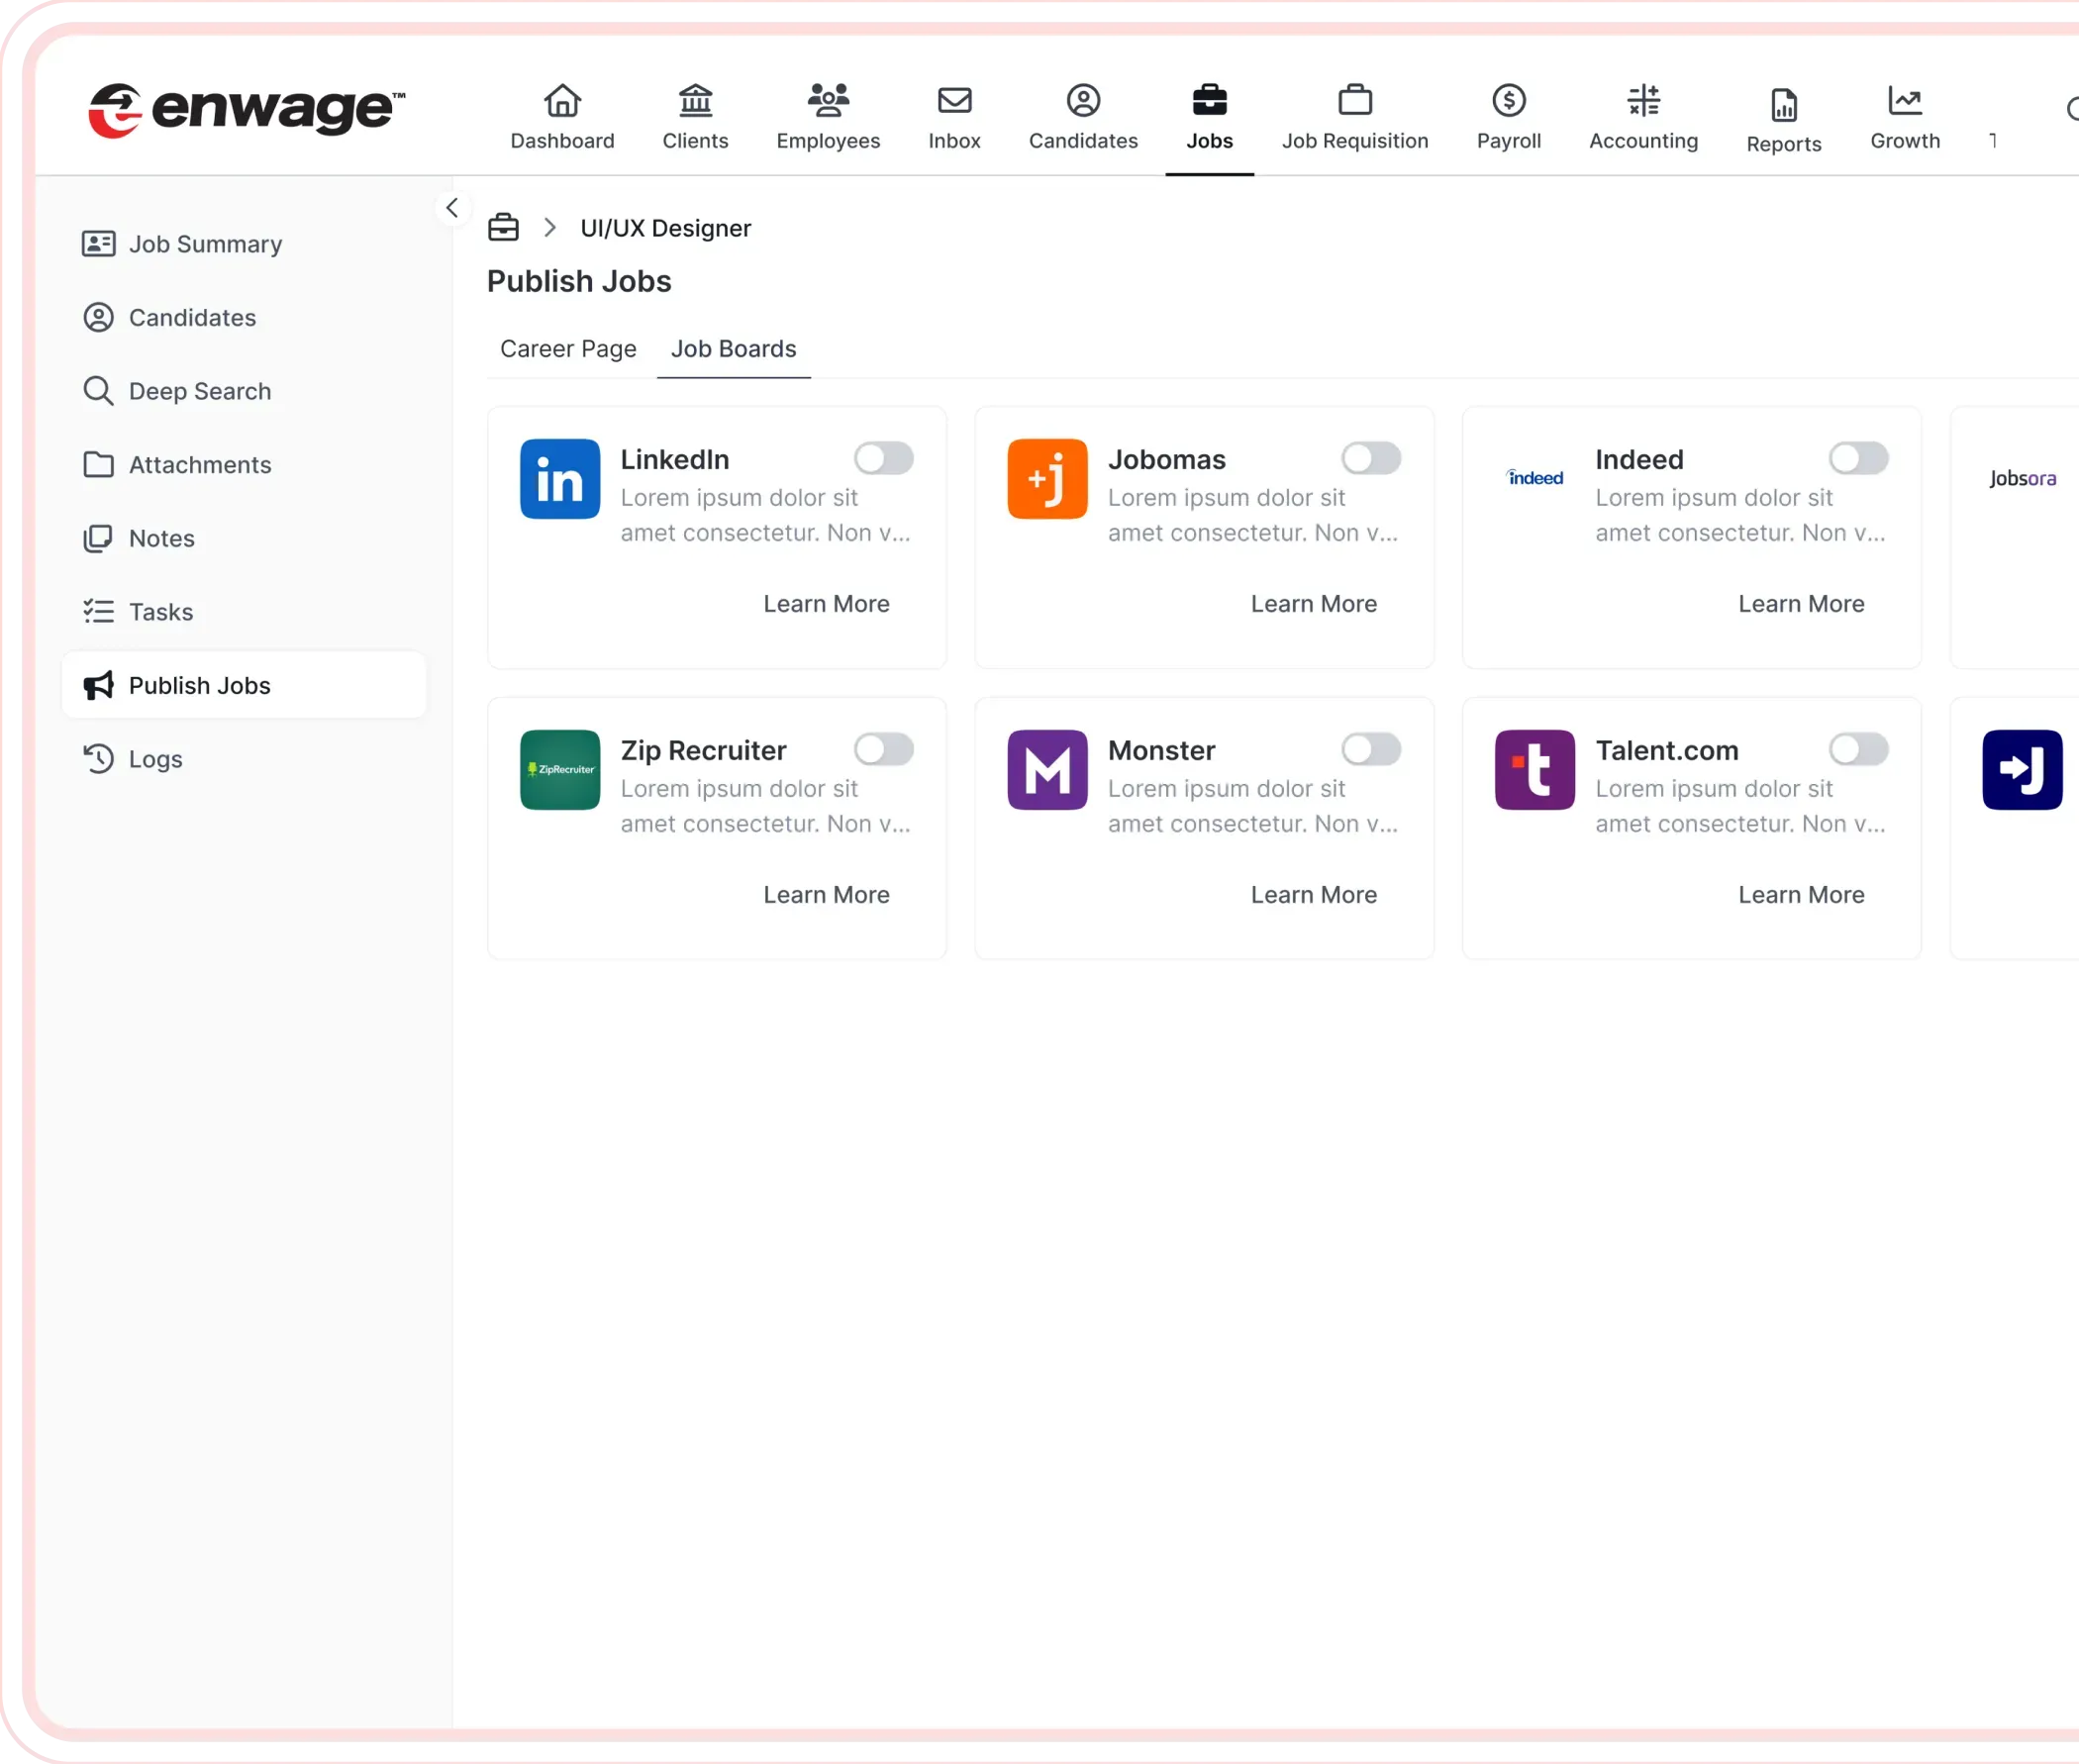Turn on Monster job board switch

[x=1370, y=750]
